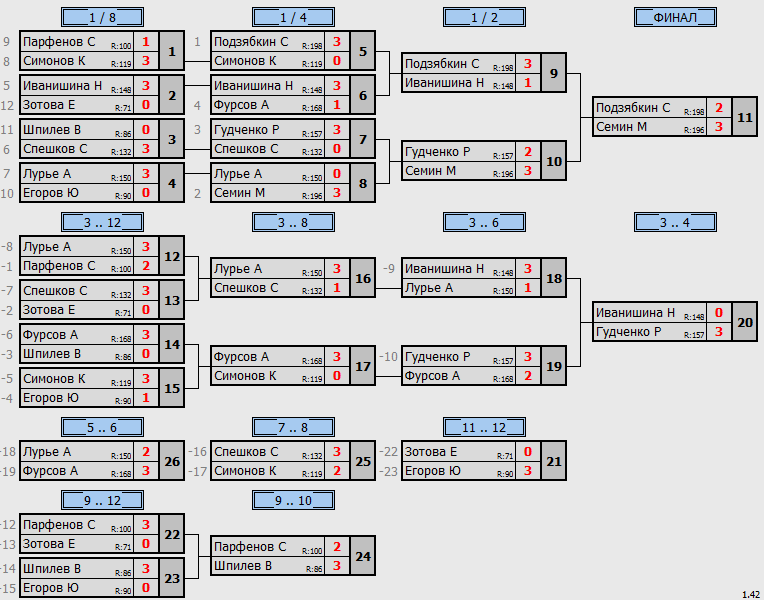Select match number box 3

coord(172,139)
